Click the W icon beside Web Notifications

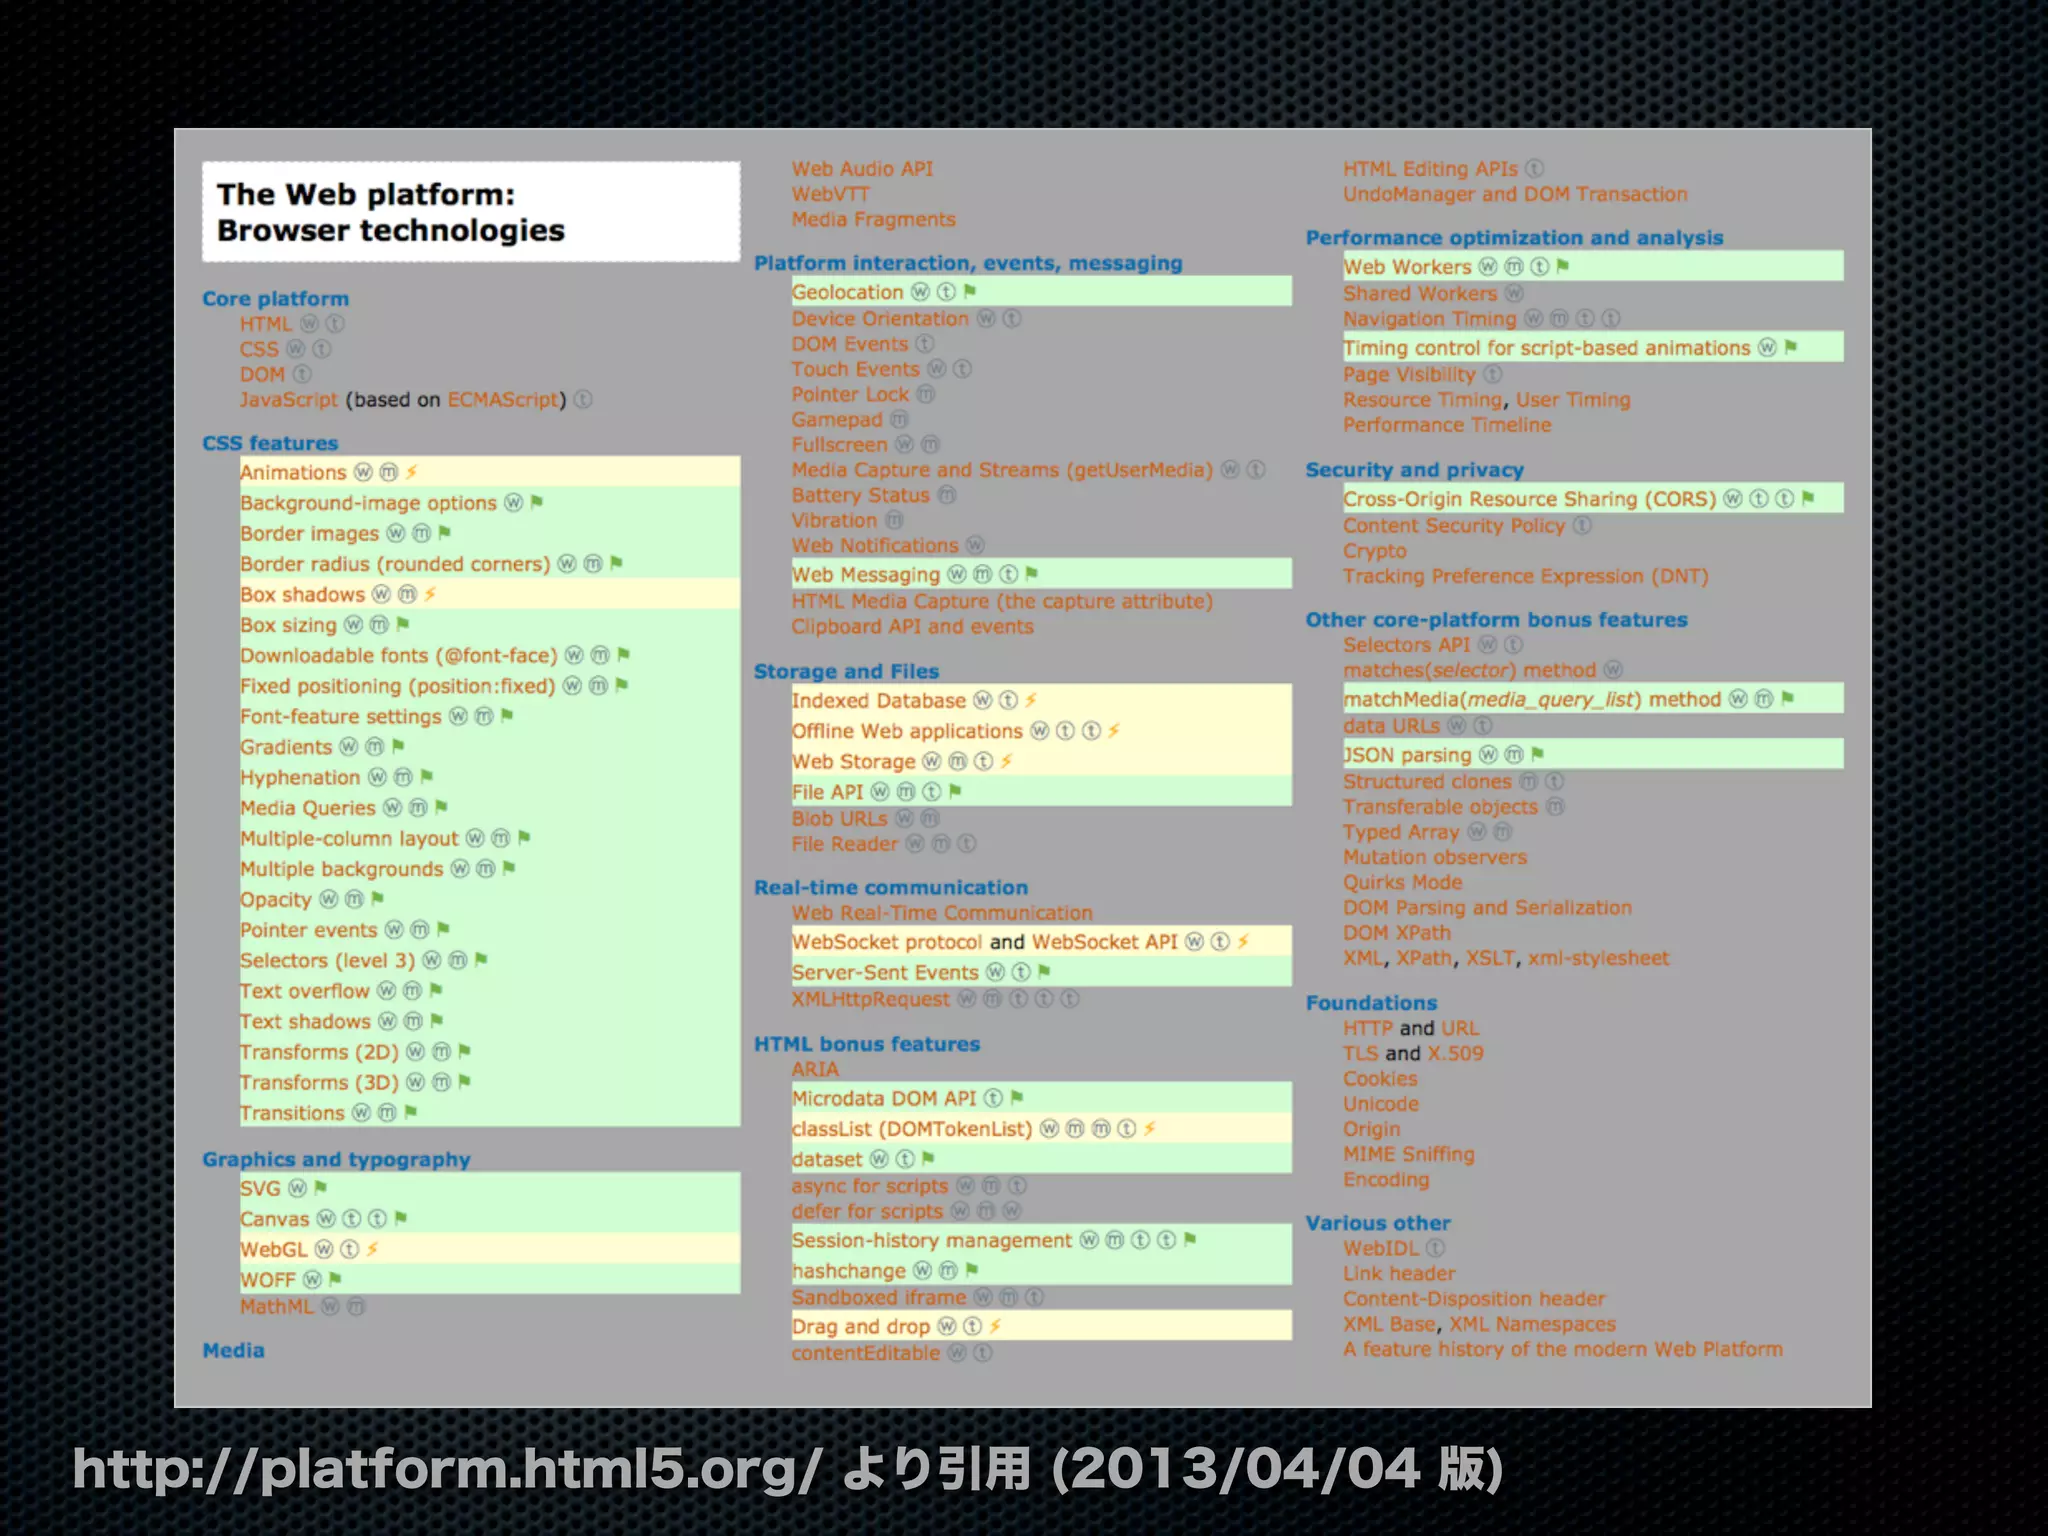click(975, 545)
